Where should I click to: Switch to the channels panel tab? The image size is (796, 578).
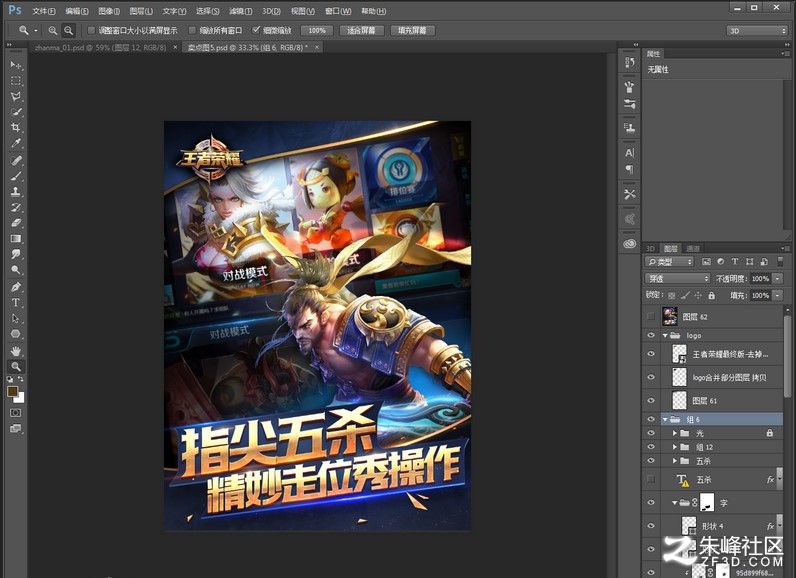pos(693,248)
